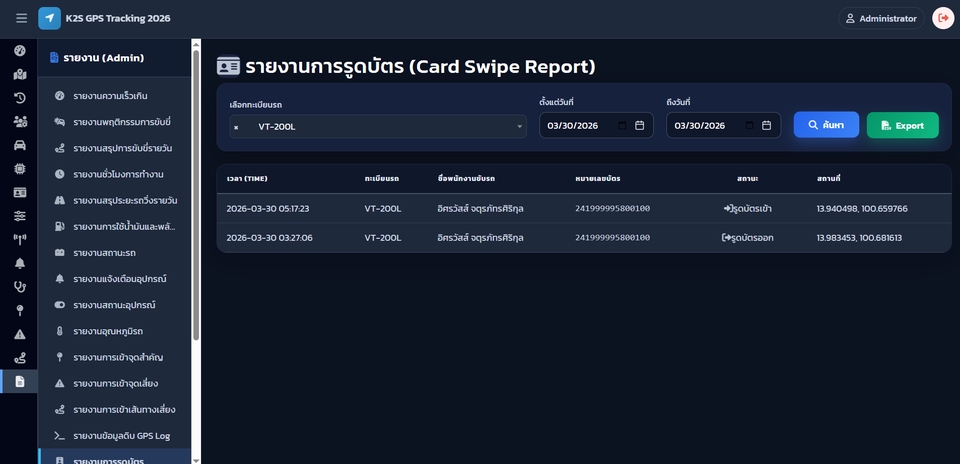Open the dashboard gauge icon in left rail
The width and height of the screenshot is (960, 464).
click(20, 50)
